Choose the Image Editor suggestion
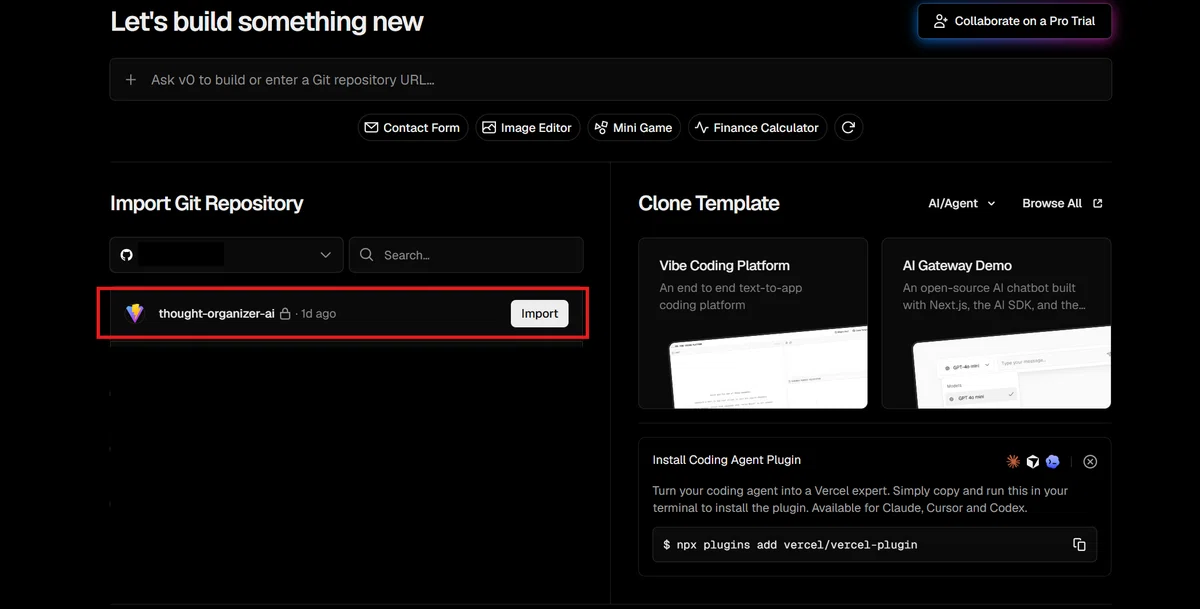This screenshot has width=1200, height=609. (x=527, y=128)
